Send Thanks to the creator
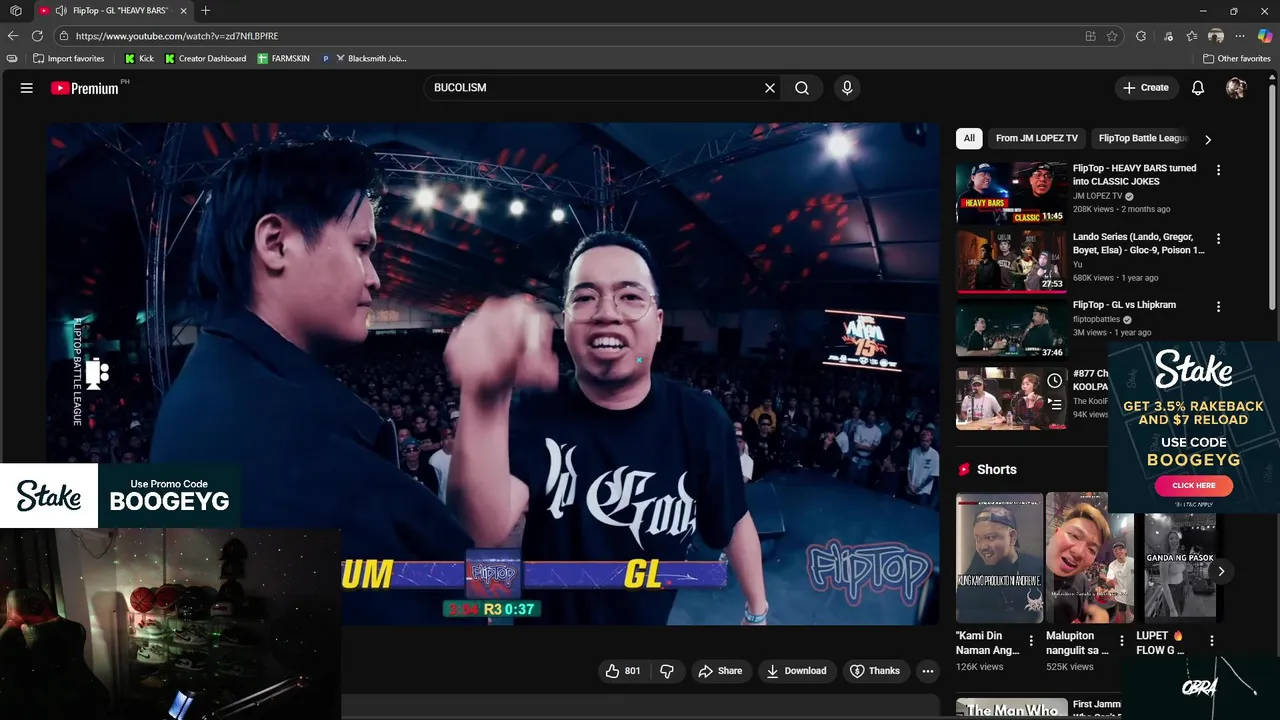This screenshot has width=1280, height=720. (x=874, y=671)
